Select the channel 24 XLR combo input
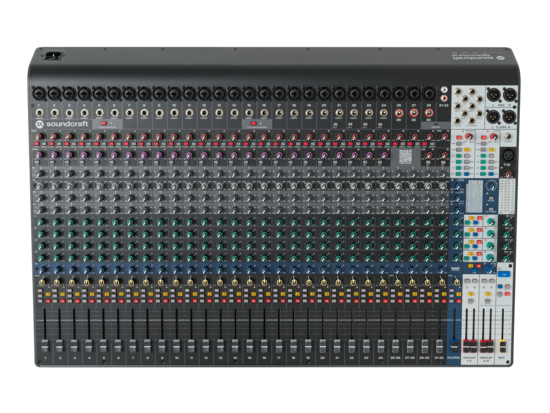550x413 pixels. 384,94
